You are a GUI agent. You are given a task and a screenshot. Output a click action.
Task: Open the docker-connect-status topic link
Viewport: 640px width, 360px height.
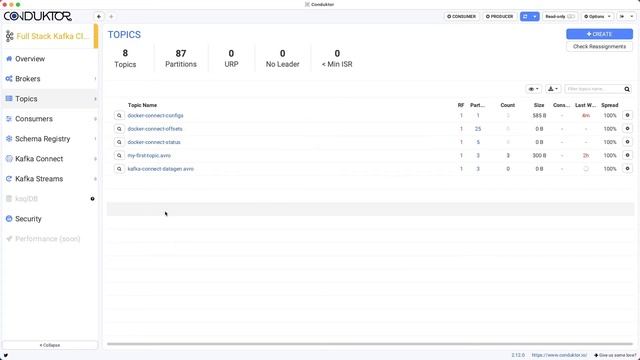tap(154, 142)
